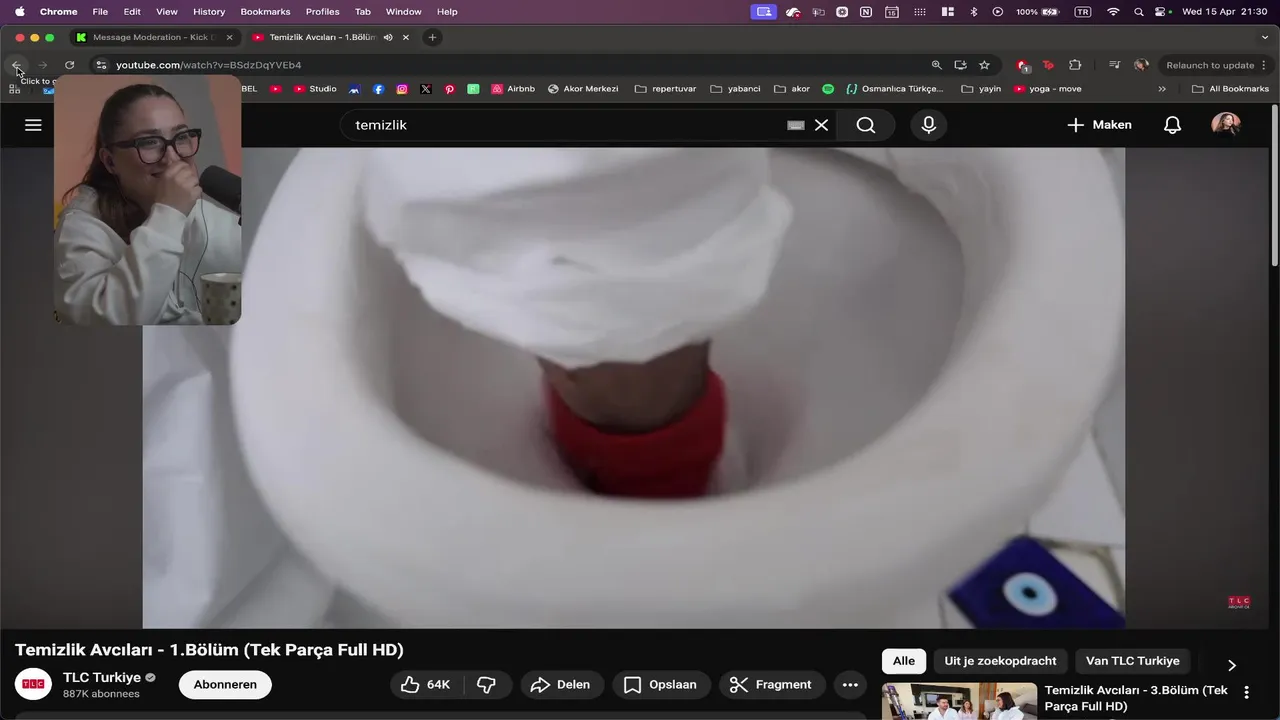Reload the page with refresh icon
1280x720 pixels.
69,65
